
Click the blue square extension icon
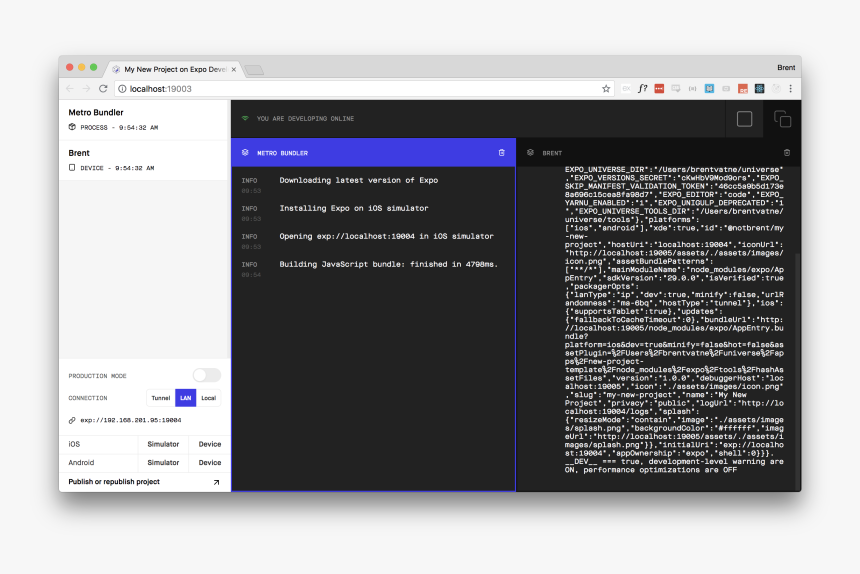(x=709, y=89)
